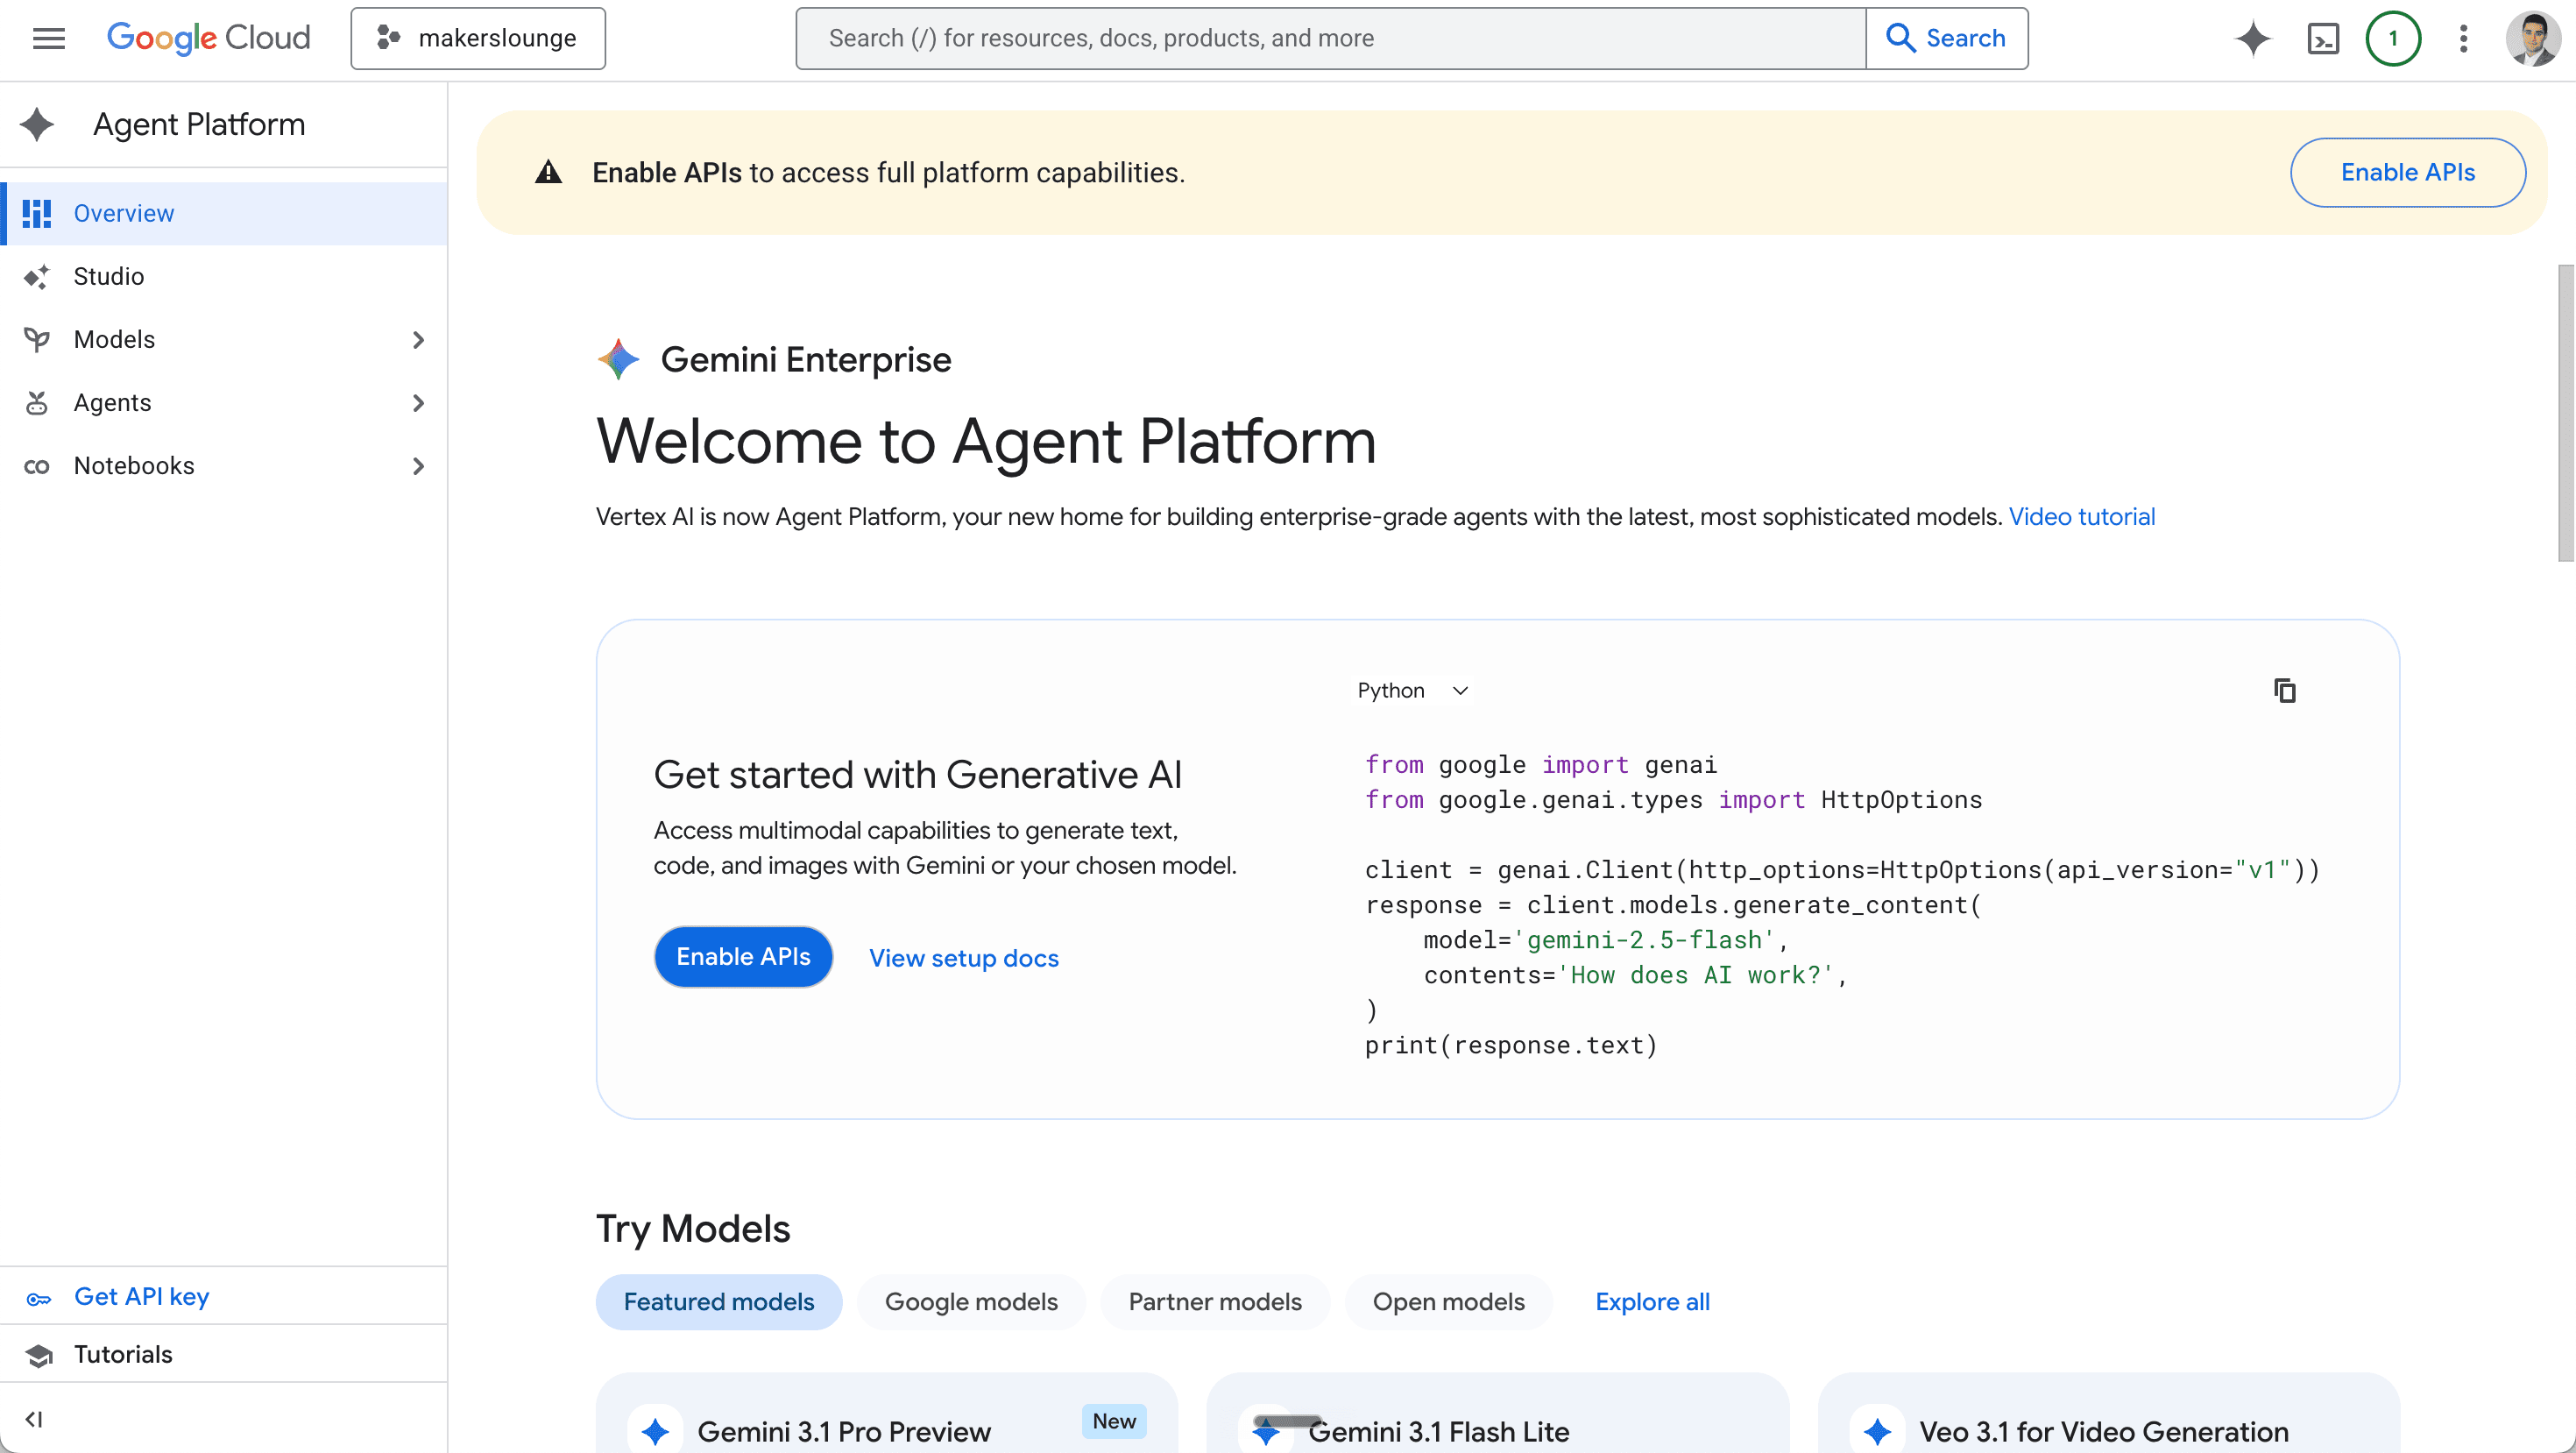
Task: Expand the Notebooks submenu chevron
Action: [x=418, y=465]
